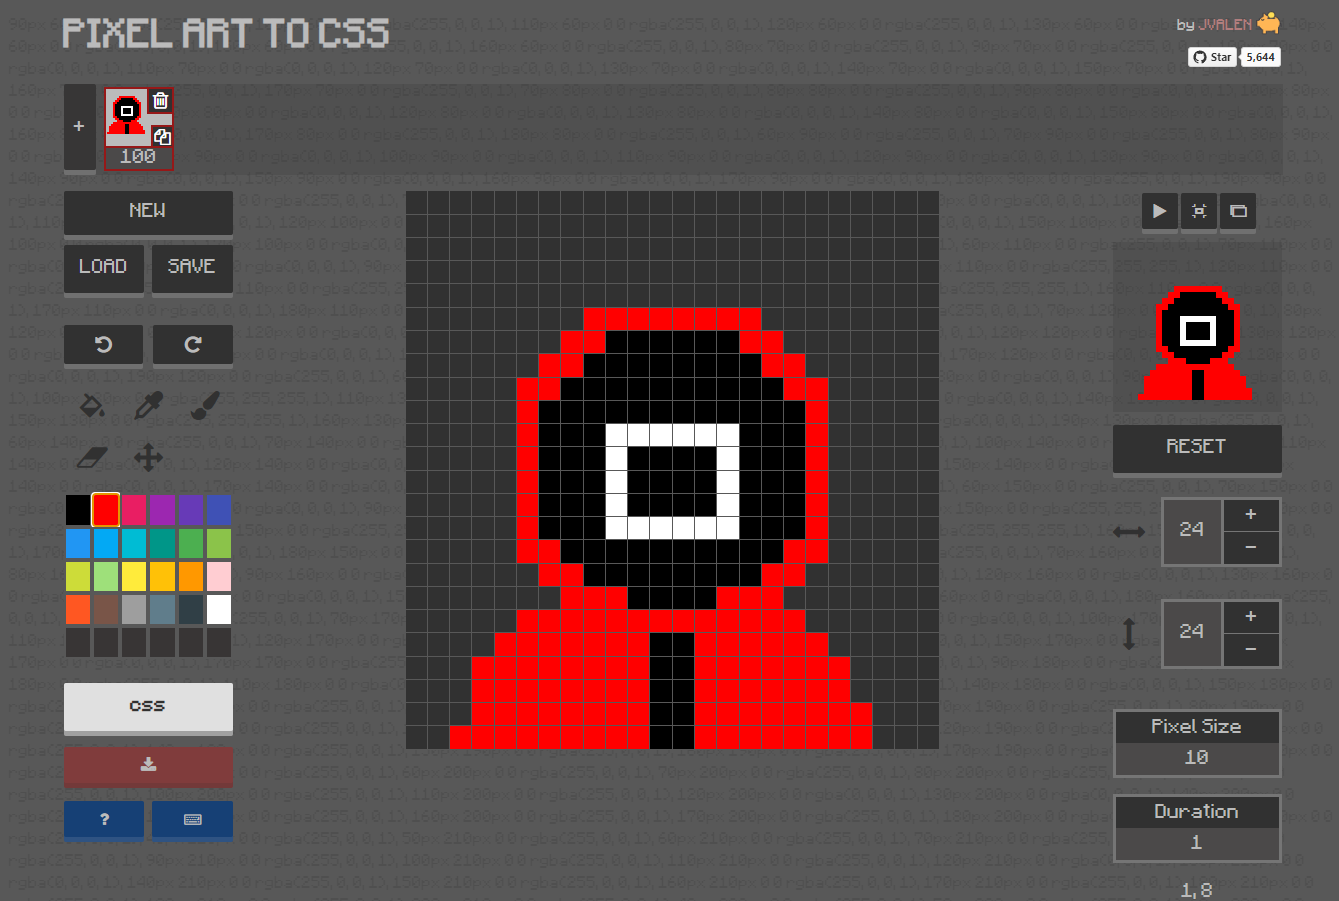Viewport: 1339px width, 901px height.
Task: Edit the Duration value field
Action: [x=1197, y=843]
